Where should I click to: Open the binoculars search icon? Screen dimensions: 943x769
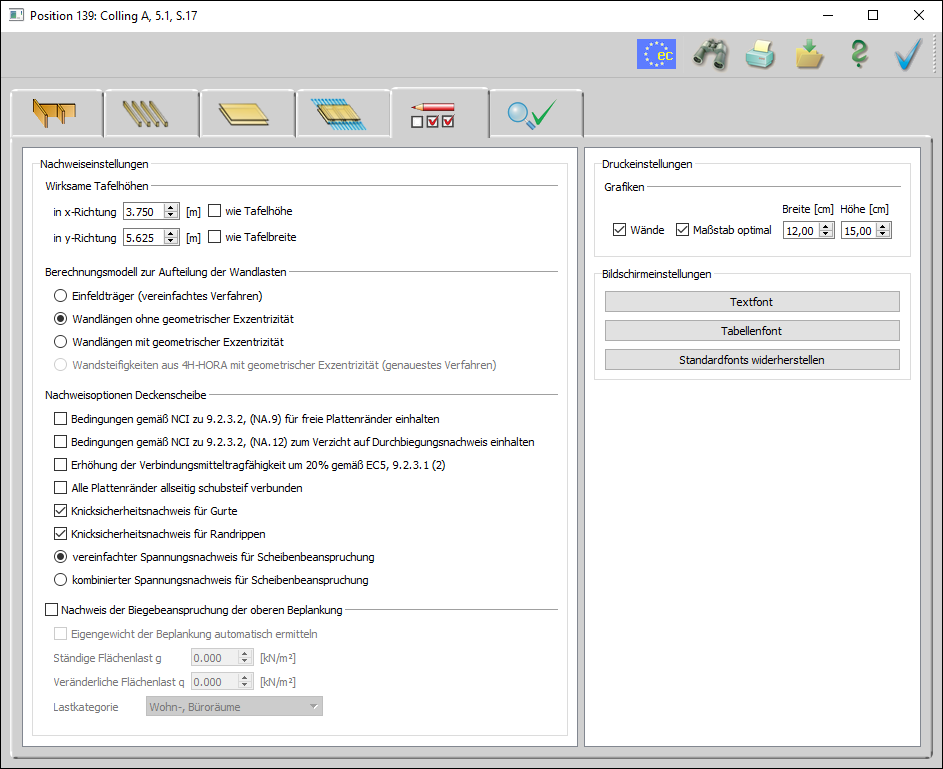[709, 55]
